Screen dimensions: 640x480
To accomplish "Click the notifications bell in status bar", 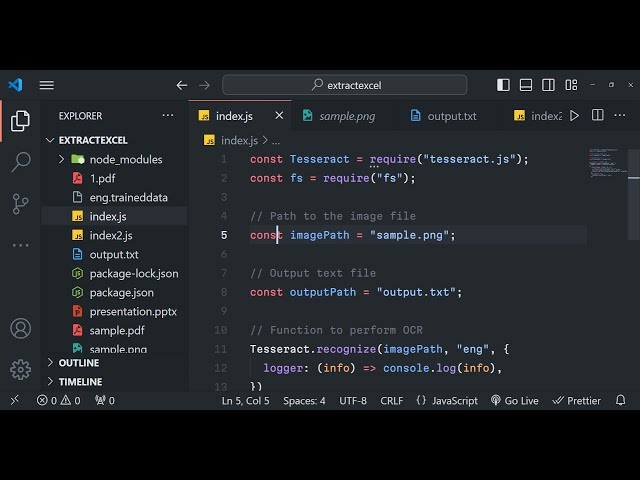I will [x=621, y=400].
